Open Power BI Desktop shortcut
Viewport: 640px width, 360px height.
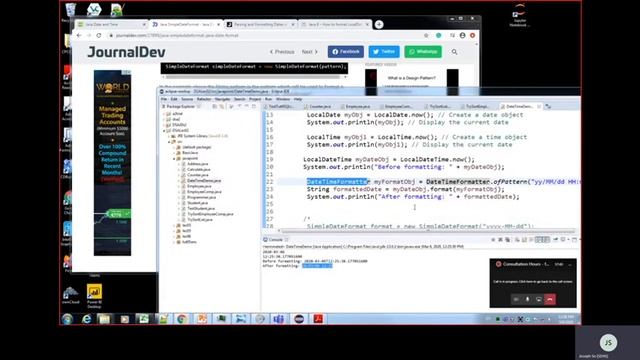click(94, 296)
